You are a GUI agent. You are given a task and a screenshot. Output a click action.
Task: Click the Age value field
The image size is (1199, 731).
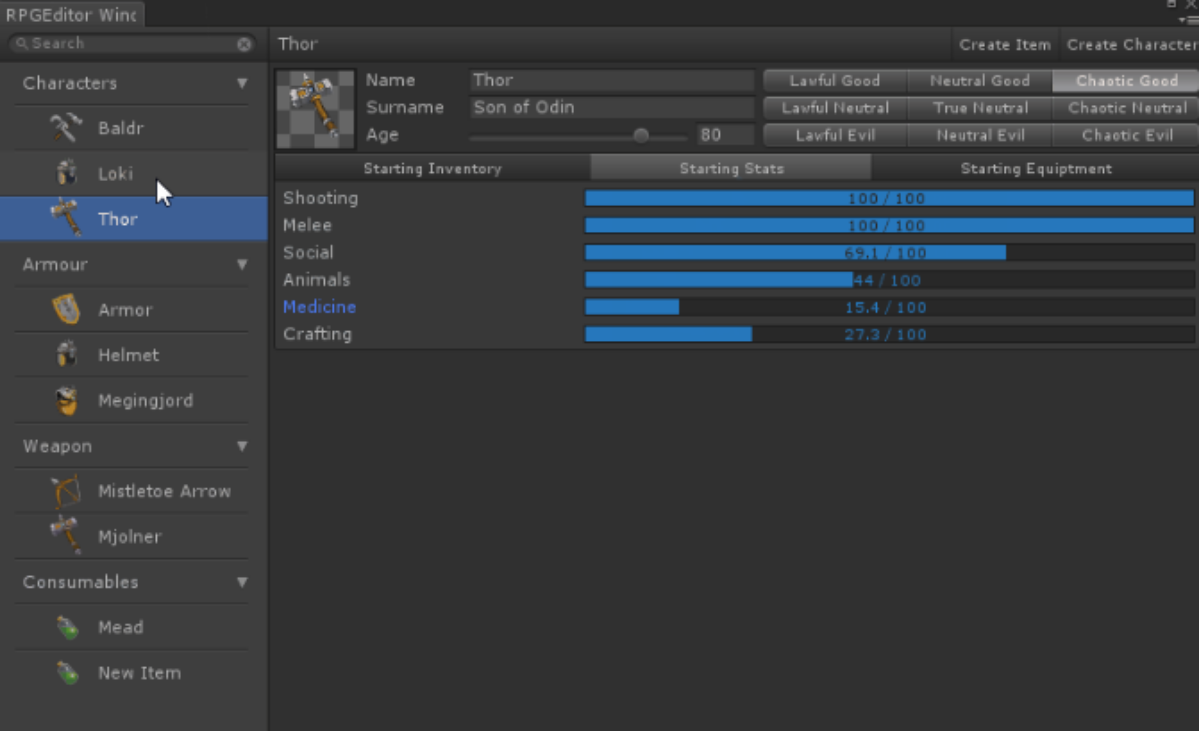pos(725,135)
